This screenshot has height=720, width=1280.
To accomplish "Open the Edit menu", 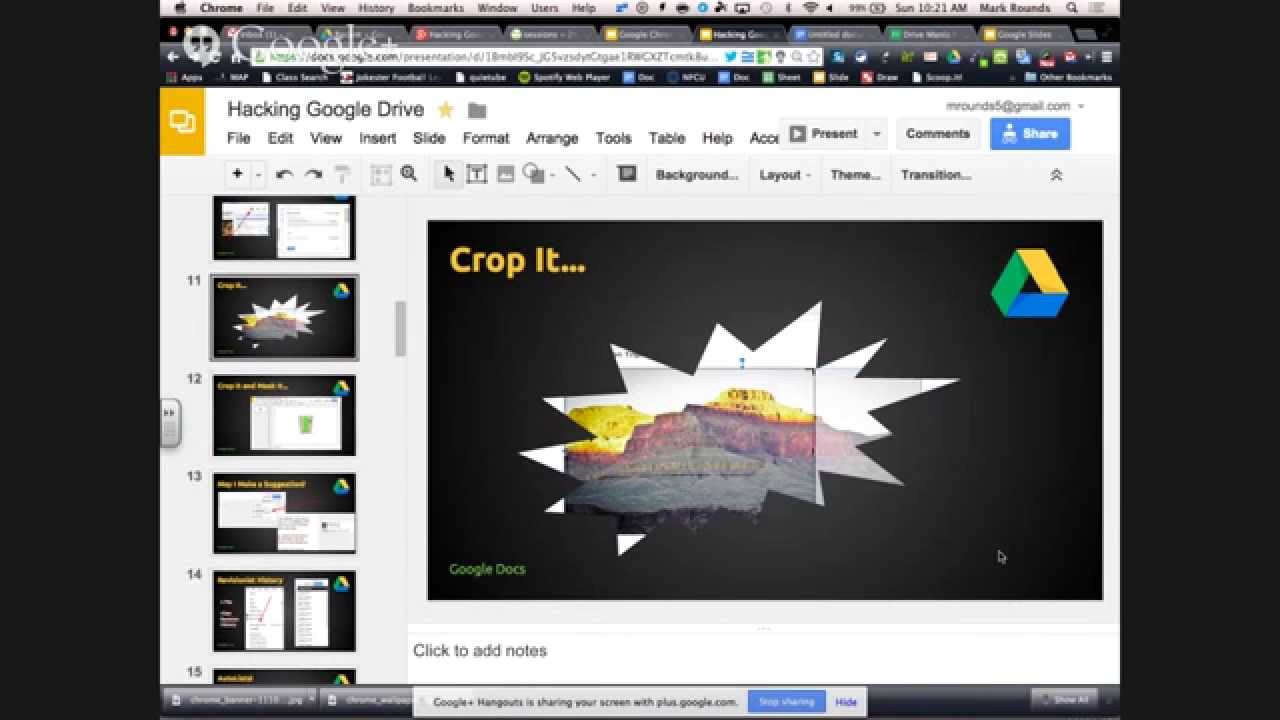I will click(280, 138).
